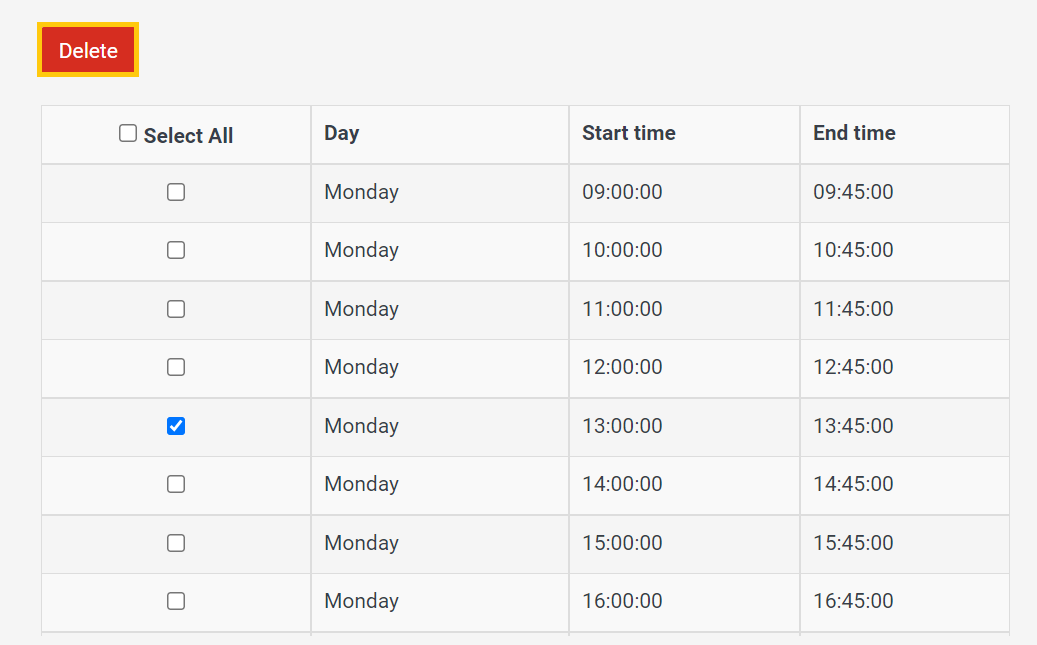Image resolution: width=1037 pixels, height=645 pixels.
Task: Uncheck the 13:00:00 Monday slot checkbox
Action: coord(176,426)
